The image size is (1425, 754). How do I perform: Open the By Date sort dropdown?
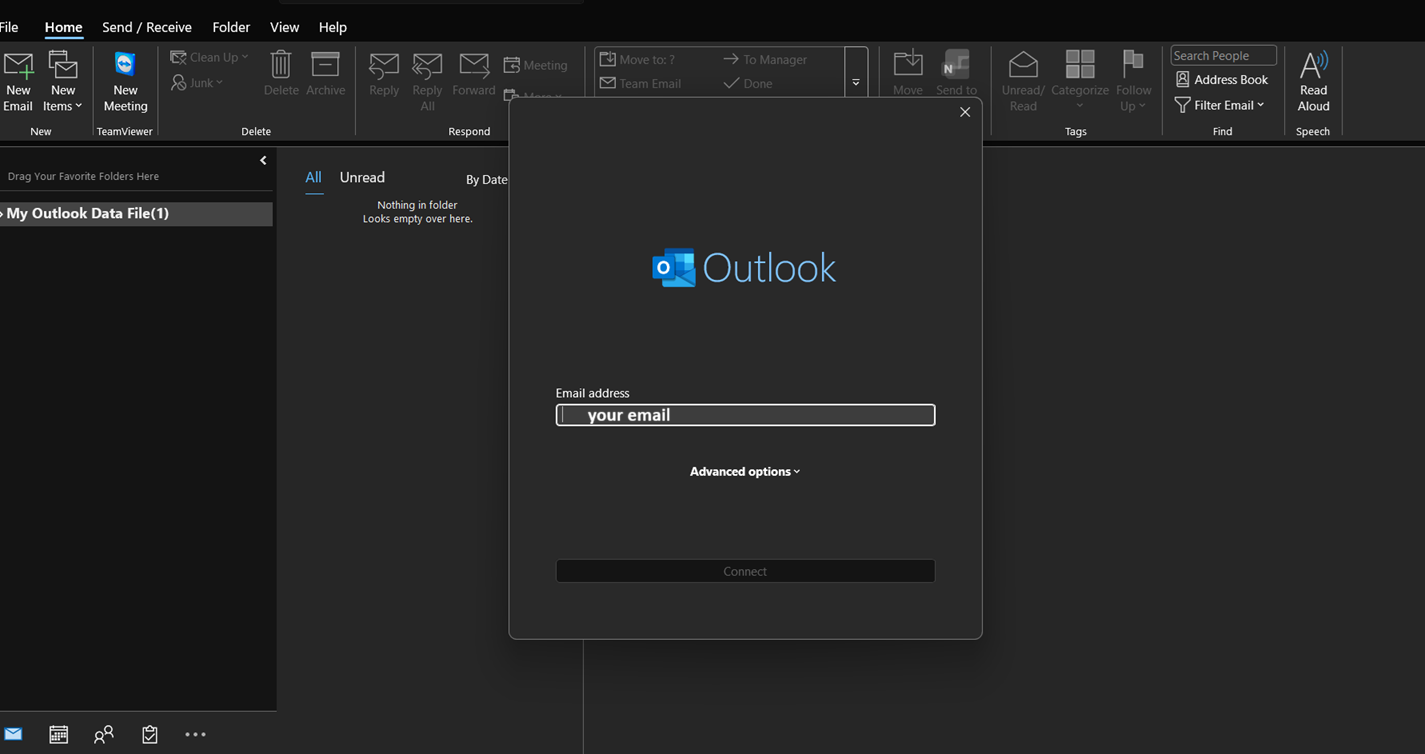[487, 180]
